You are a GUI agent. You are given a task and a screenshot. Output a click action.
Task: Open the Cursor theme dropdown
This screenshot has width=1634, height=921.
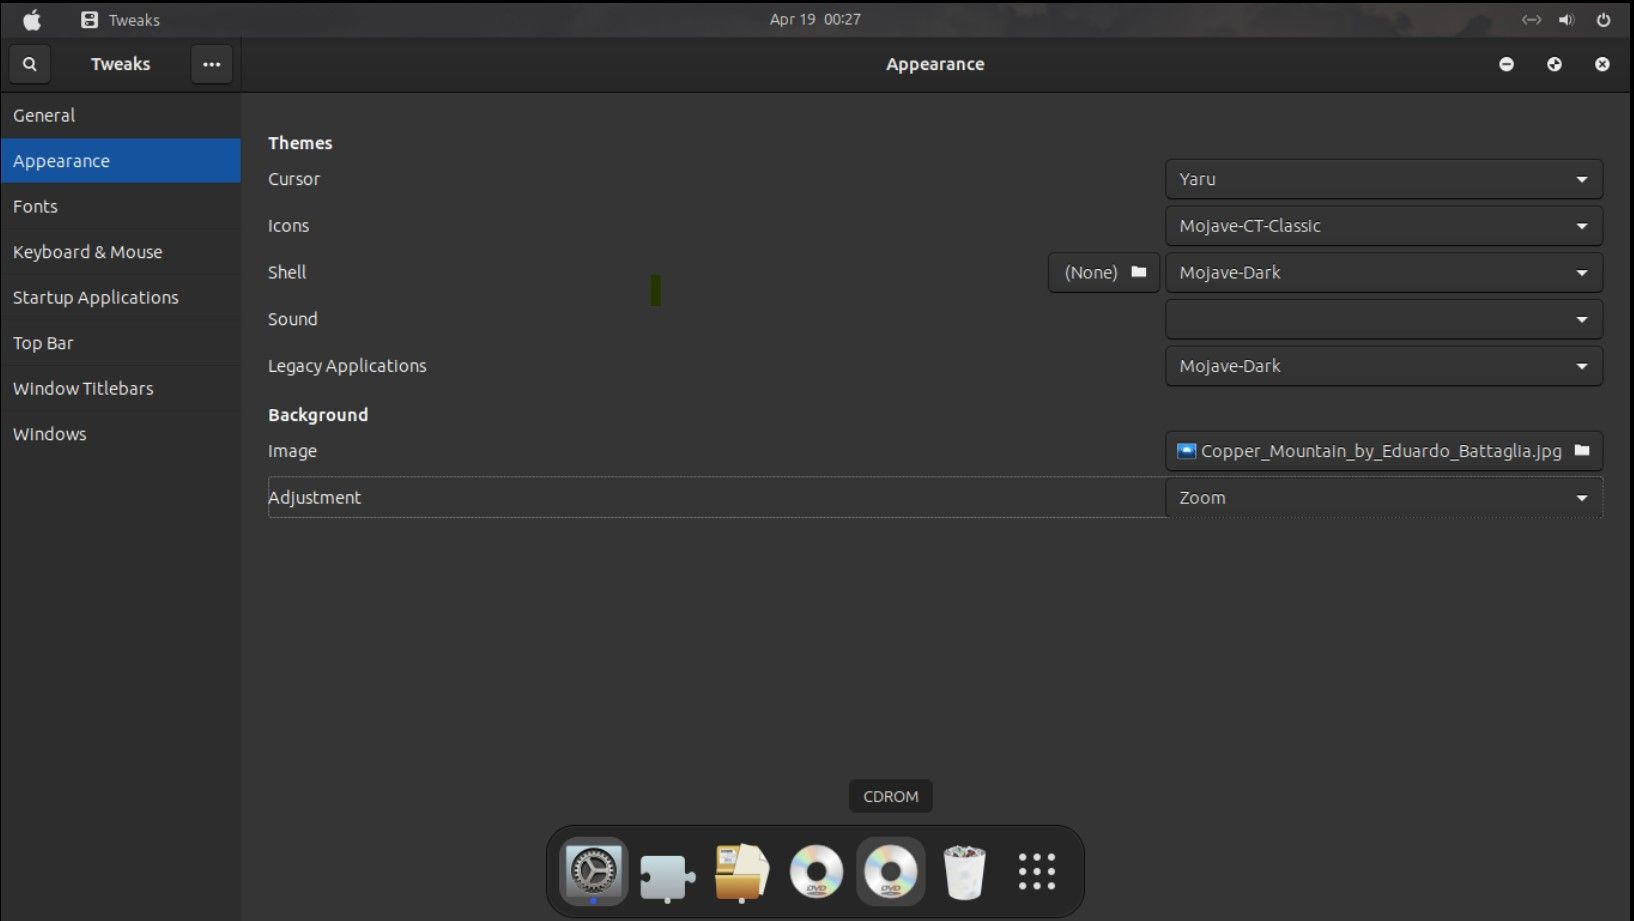(1383, 179)
